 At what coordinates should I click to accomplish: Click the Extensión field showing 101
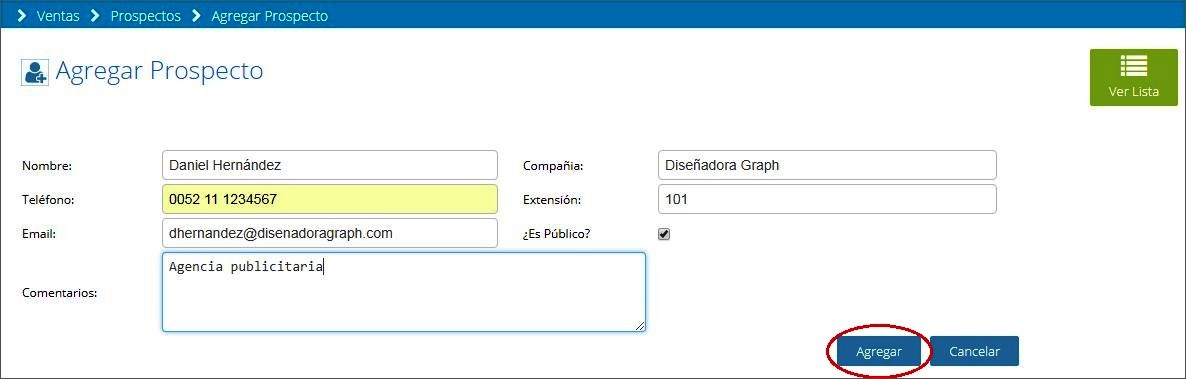point(827,199)
